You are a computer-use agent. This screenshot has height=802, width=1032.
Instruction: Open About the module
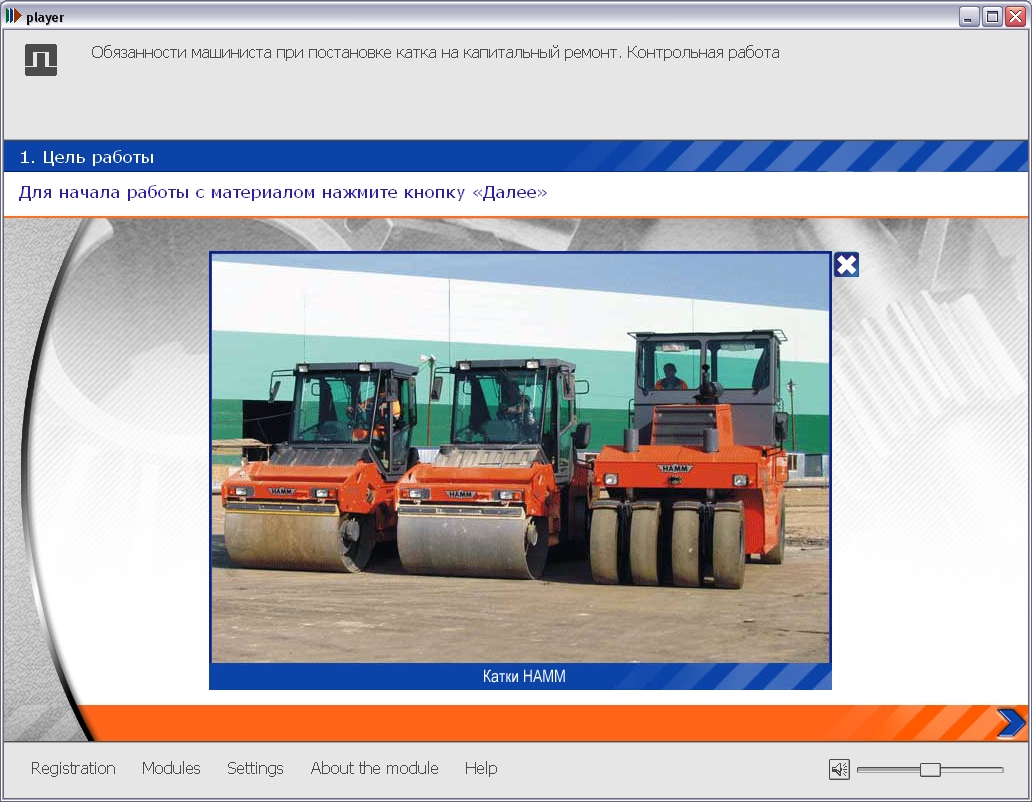374,768
